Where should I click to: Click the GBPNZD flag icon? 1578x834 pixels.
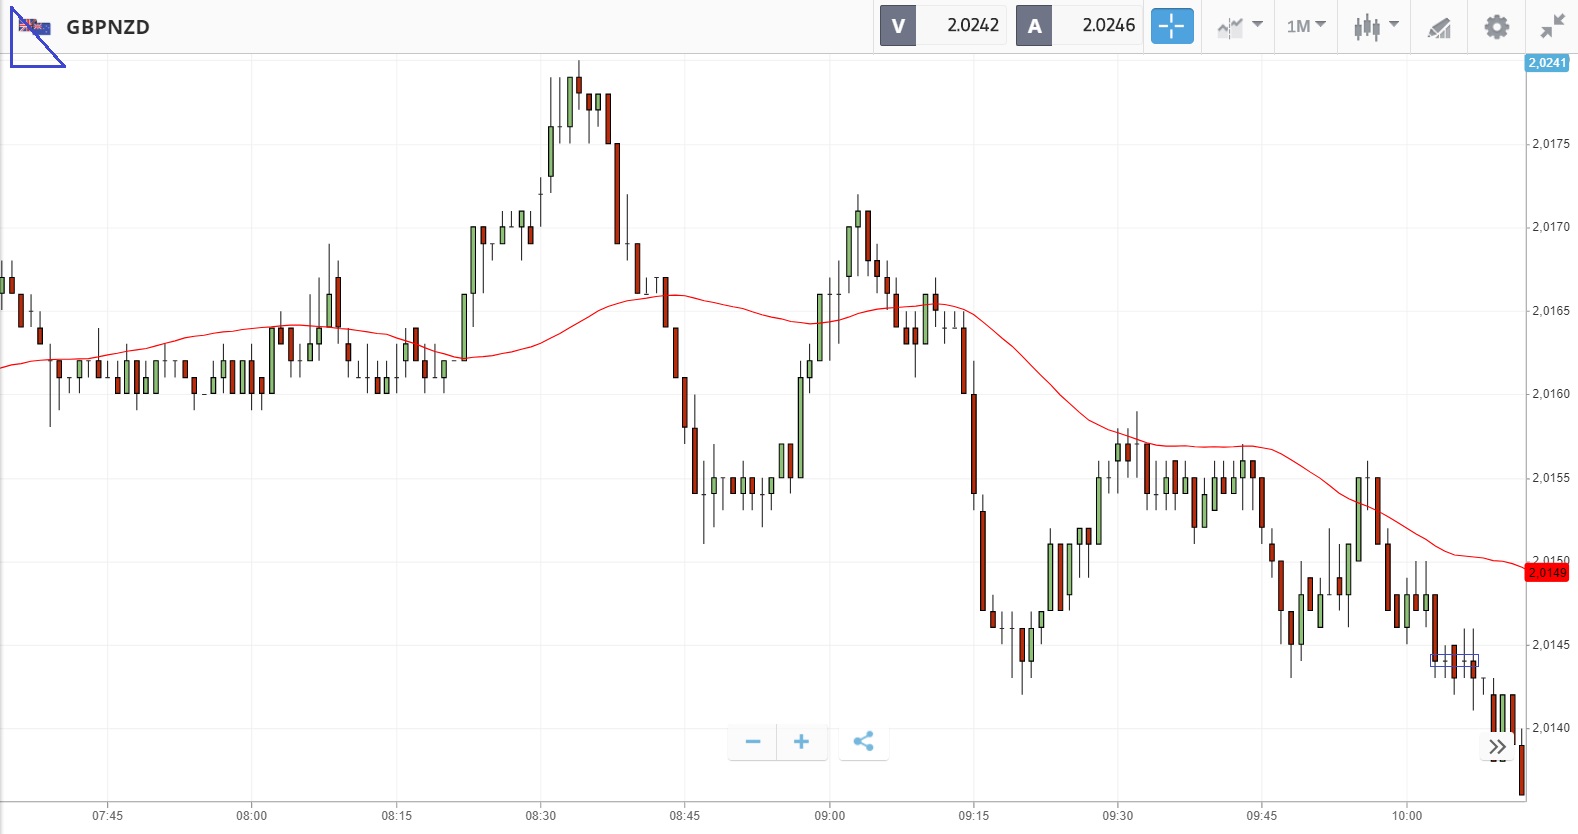[35, 27]
